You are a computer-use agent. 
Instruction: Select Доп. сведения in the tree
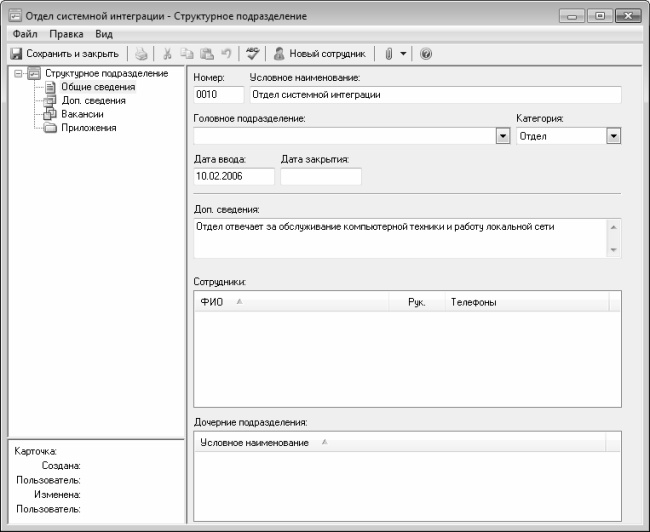click(93, 101)
